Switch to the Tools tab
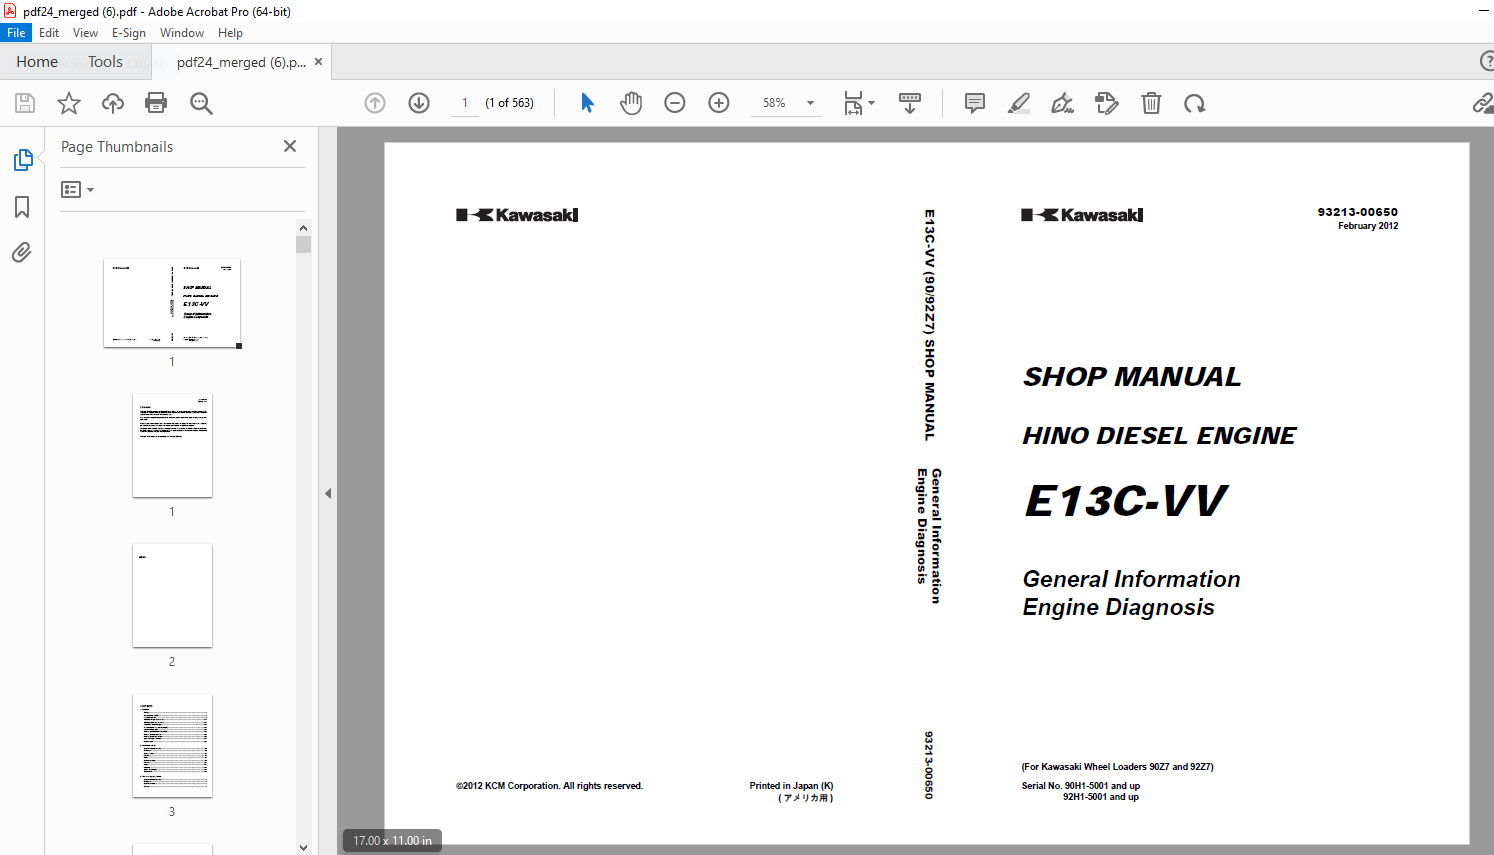Image resolution: width=1494 pixels, height=855 pixels. (105, 61)
